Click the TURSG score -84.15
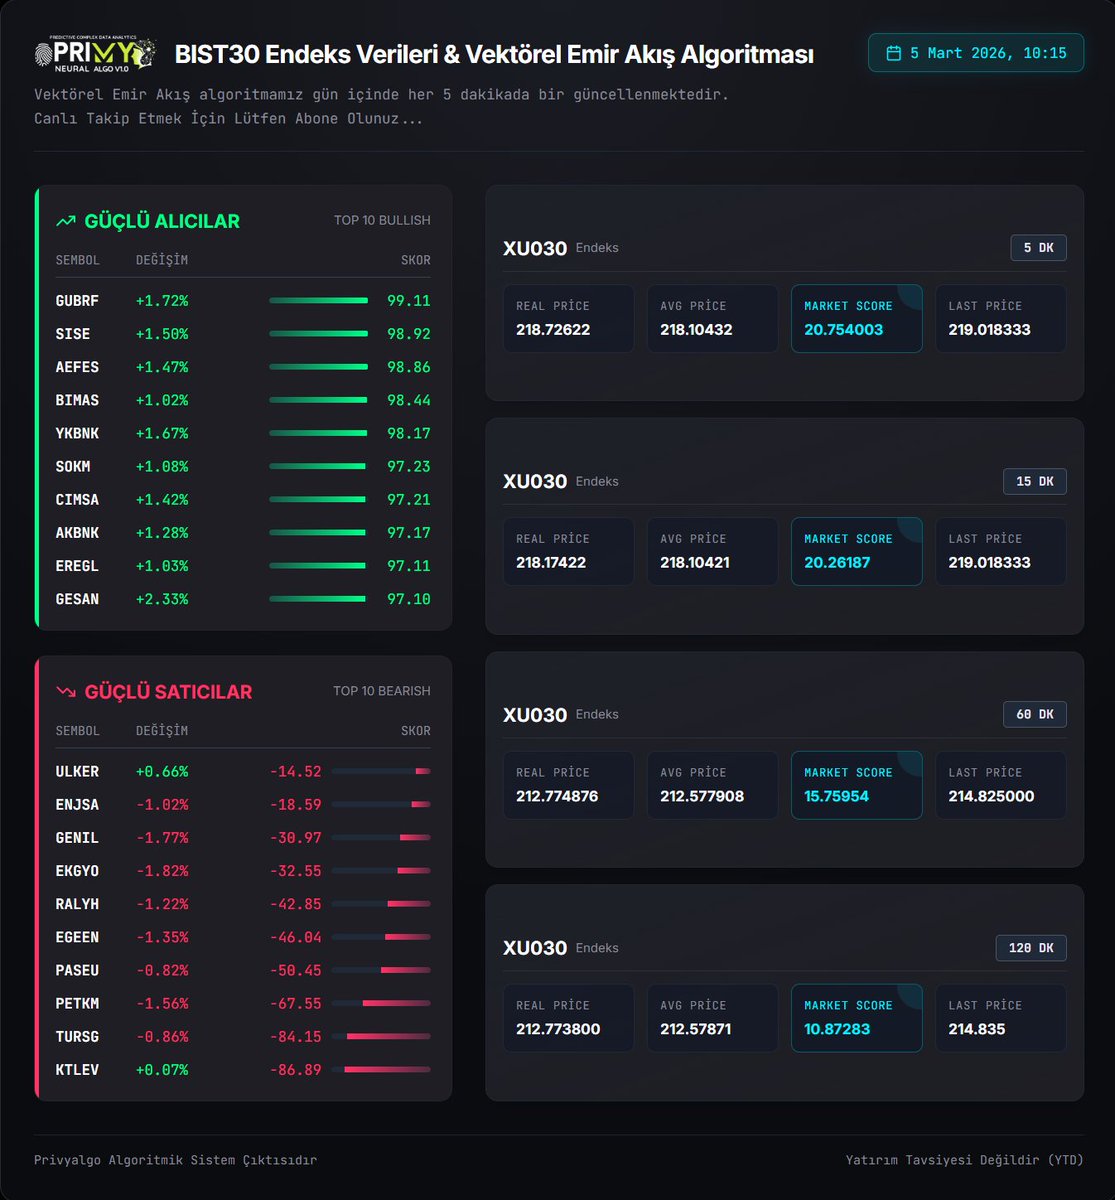1115x1200 pixels. 296,1036
